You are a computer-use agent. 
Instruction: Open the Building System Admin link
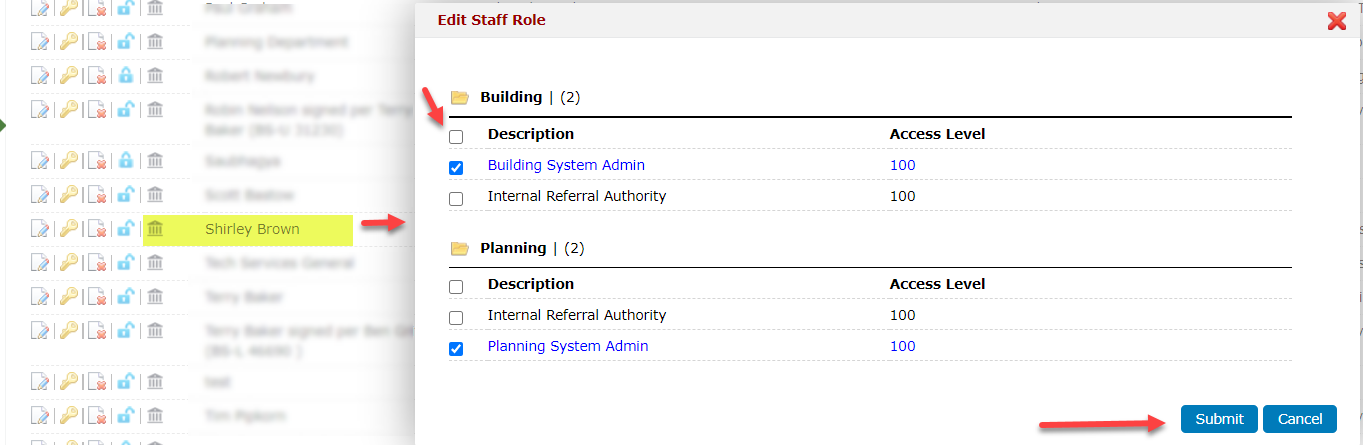pyautogui.click(x=566, y=166)
